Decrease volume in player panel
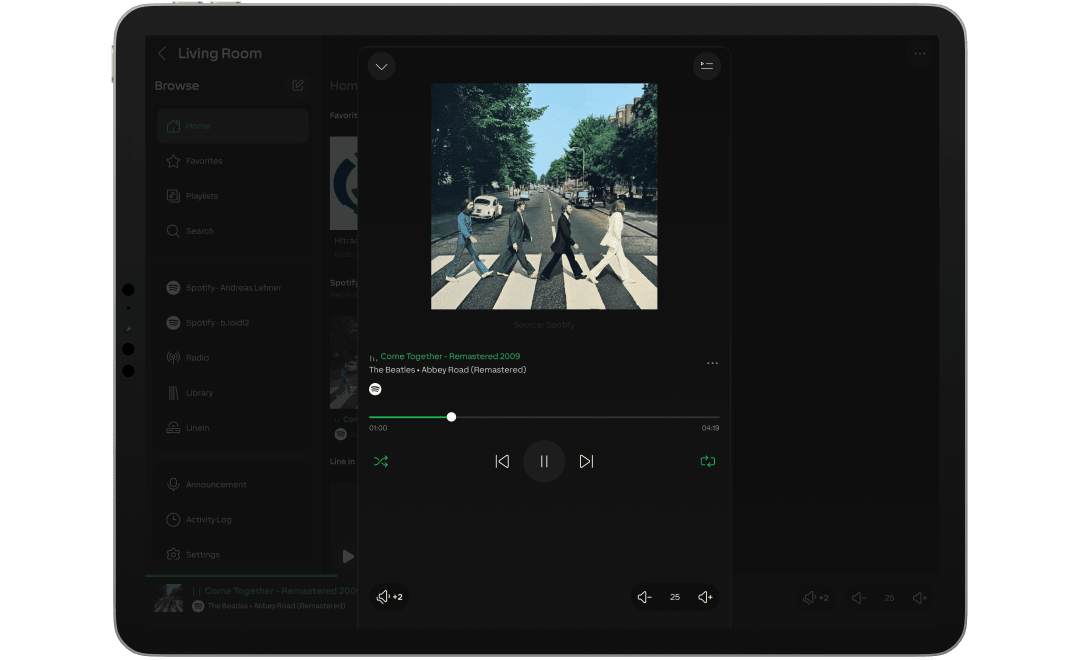 coord(645,597)
